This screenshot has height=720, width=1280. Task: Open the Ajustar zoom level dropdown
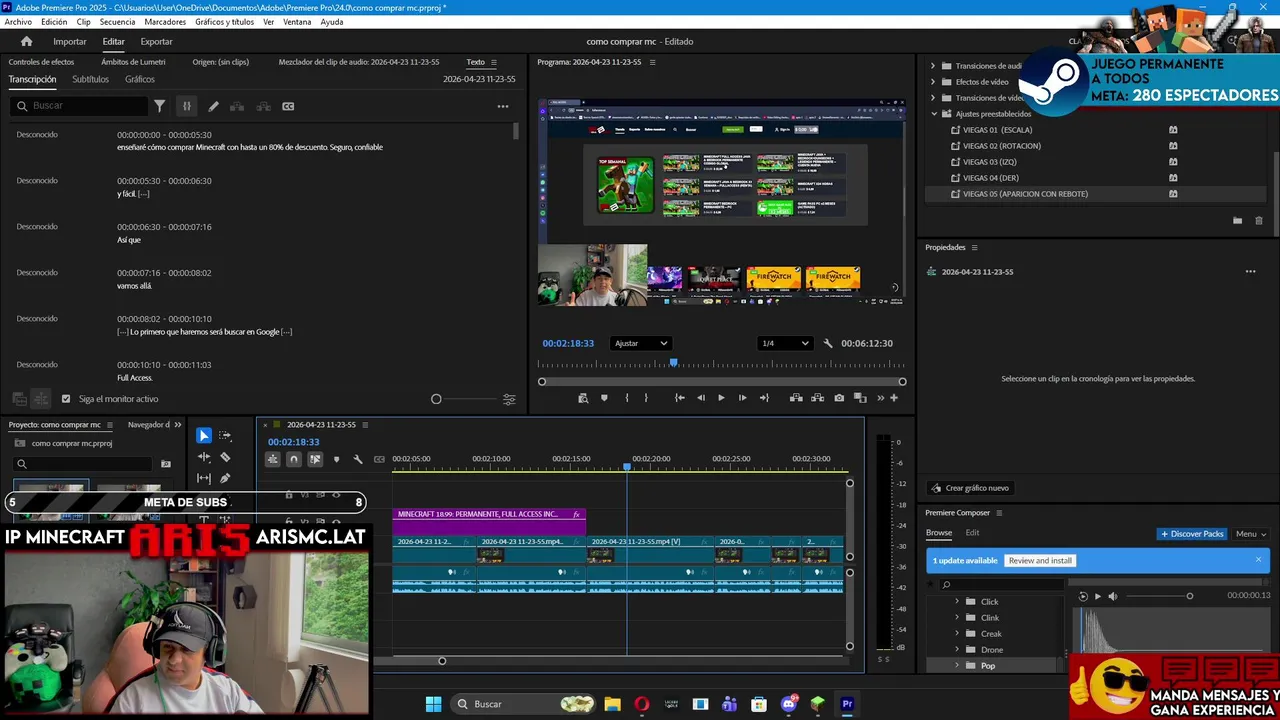(640, 343)
